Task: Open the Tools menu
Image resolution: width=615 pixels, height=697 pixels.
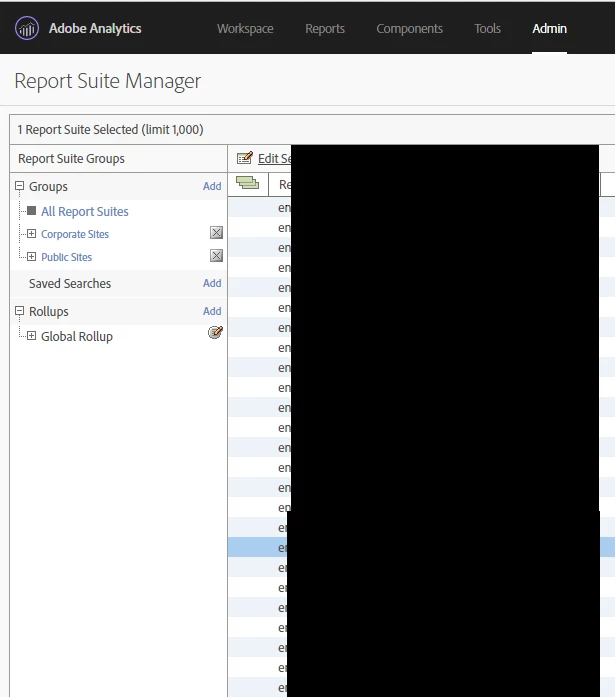Action: (x=487, y=28)
